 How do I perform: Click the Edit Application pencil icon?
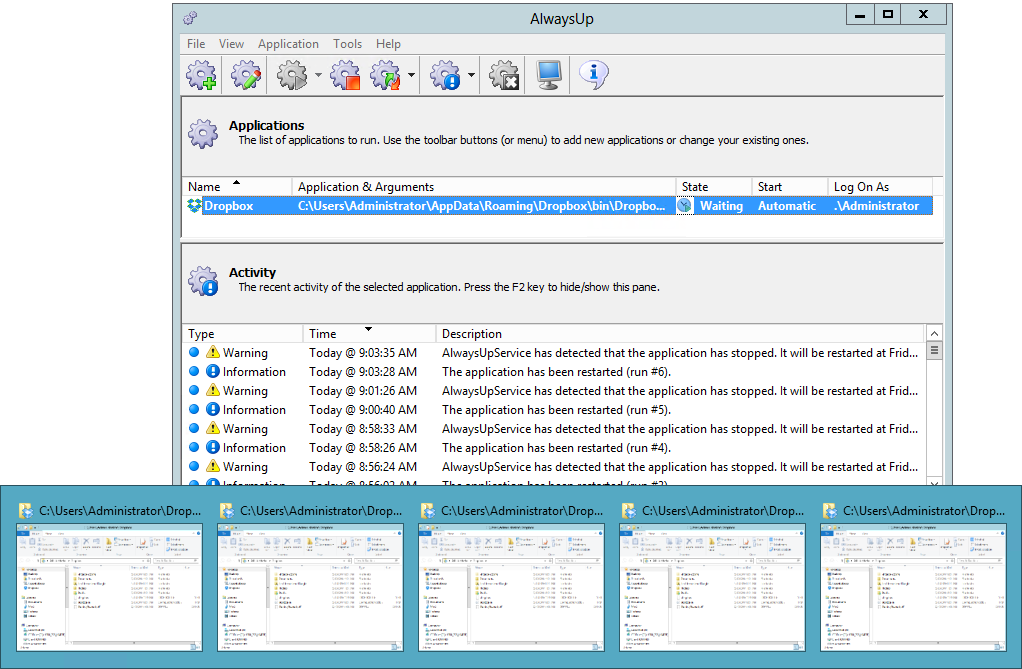click(246, 75)
